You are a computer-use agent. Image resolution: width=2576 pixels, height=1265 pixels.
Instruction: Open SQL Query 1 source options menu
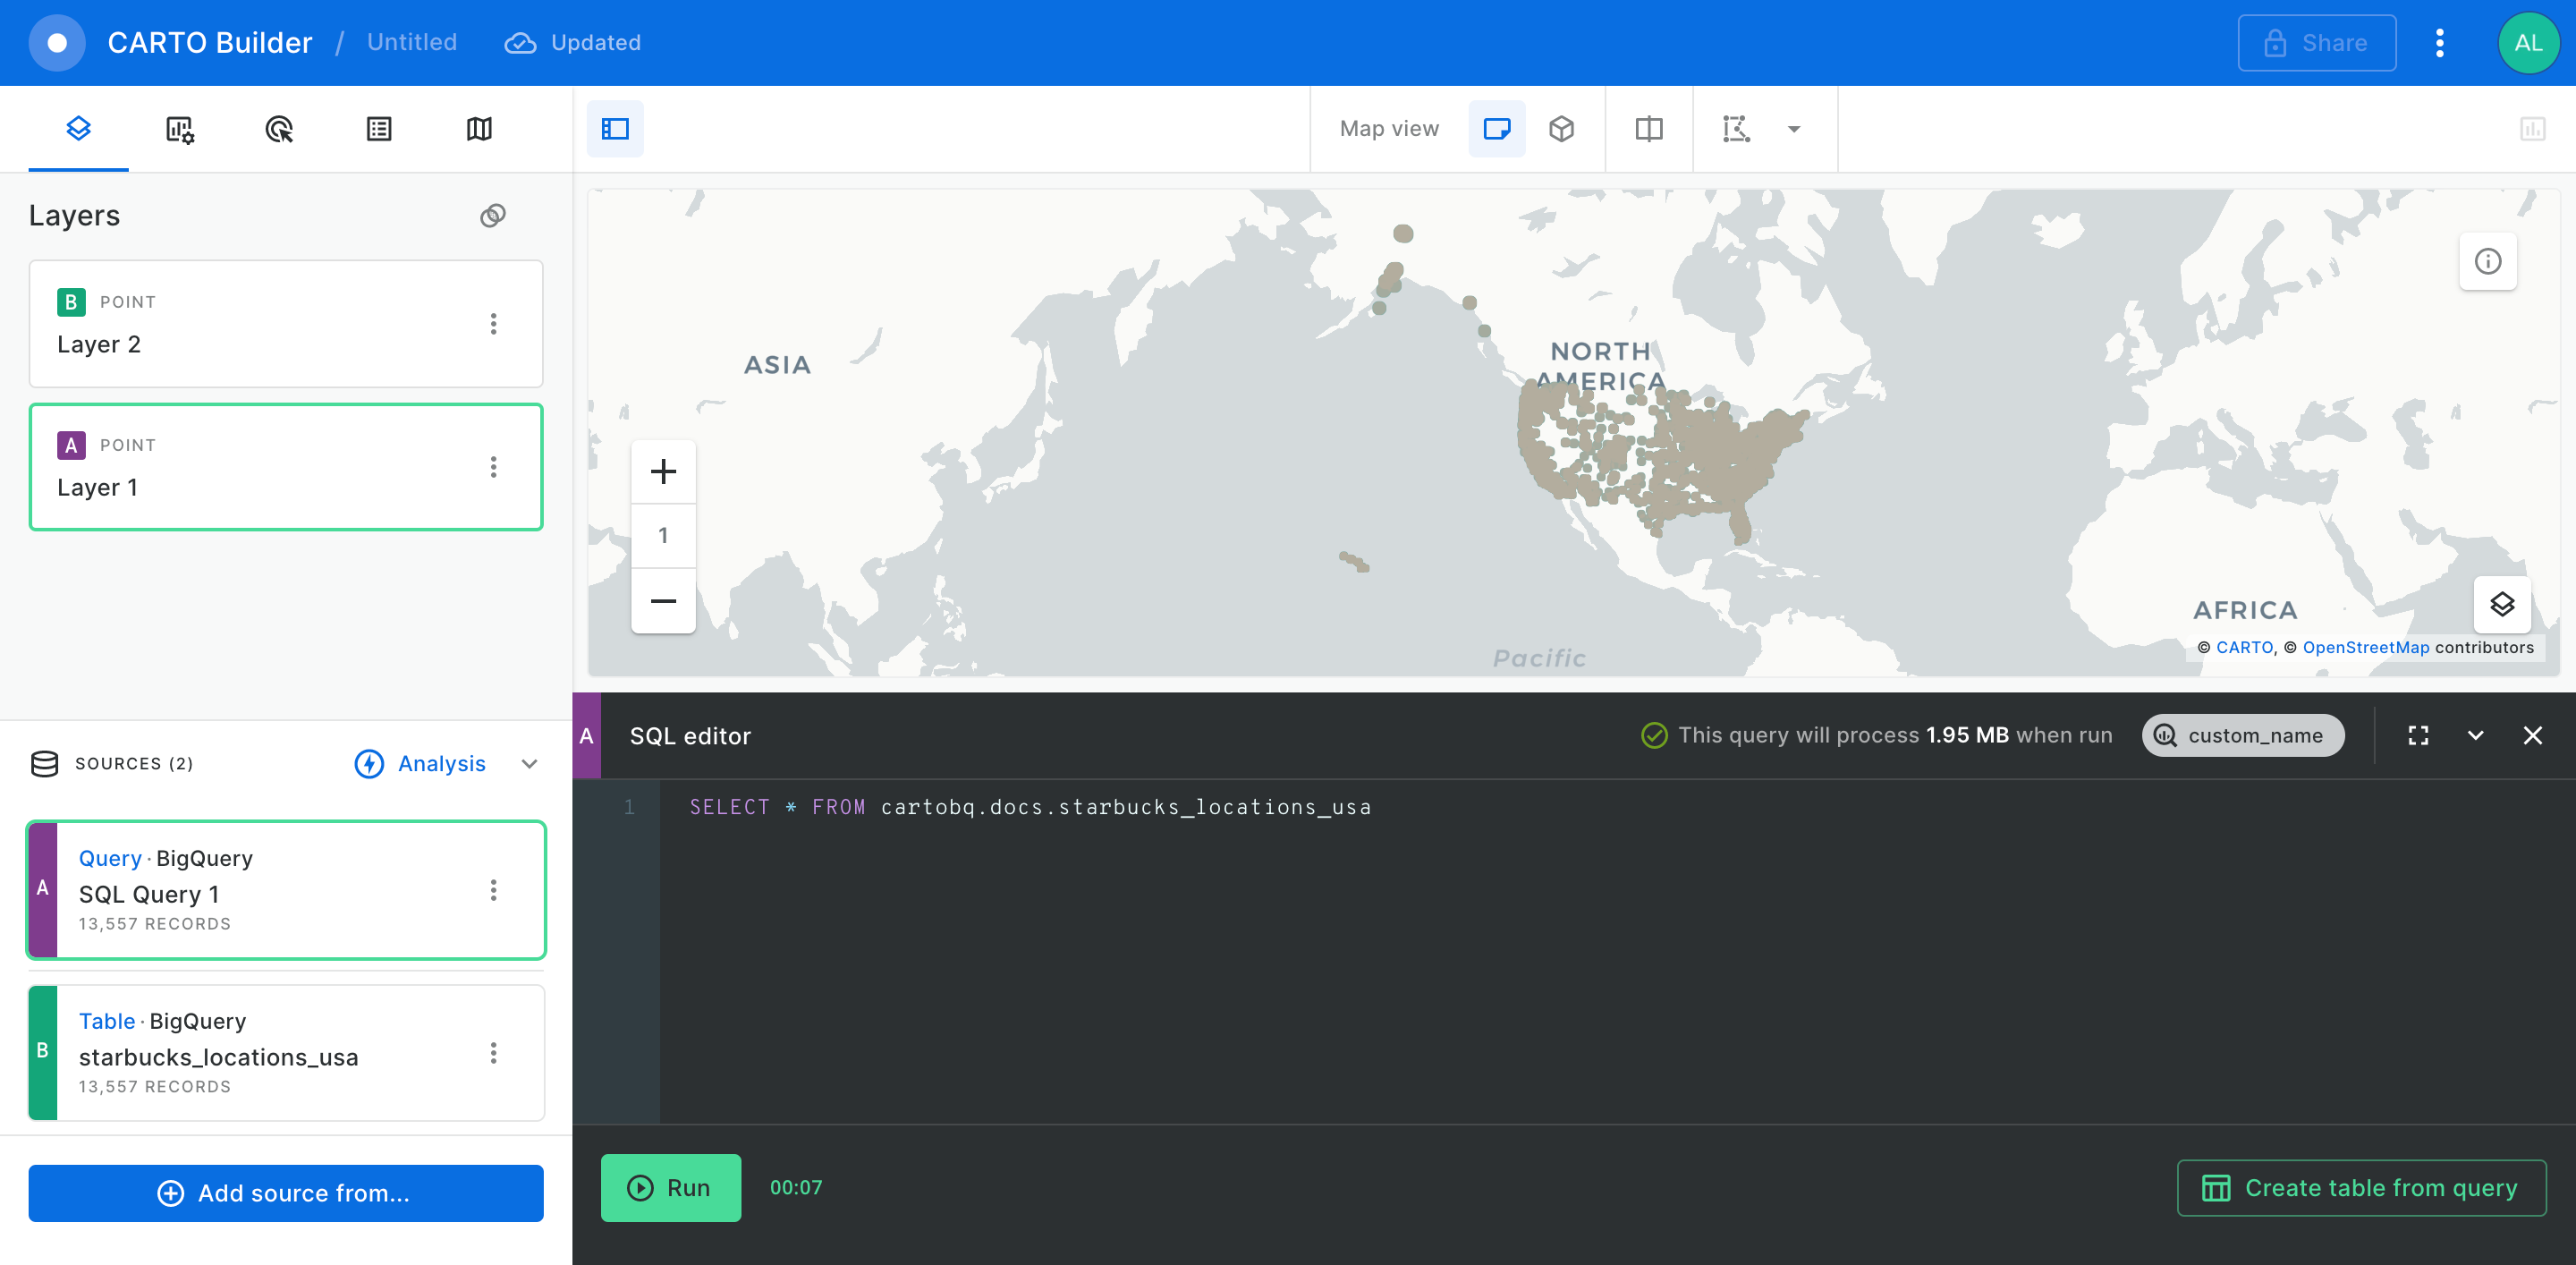click(x=493, y=891)
